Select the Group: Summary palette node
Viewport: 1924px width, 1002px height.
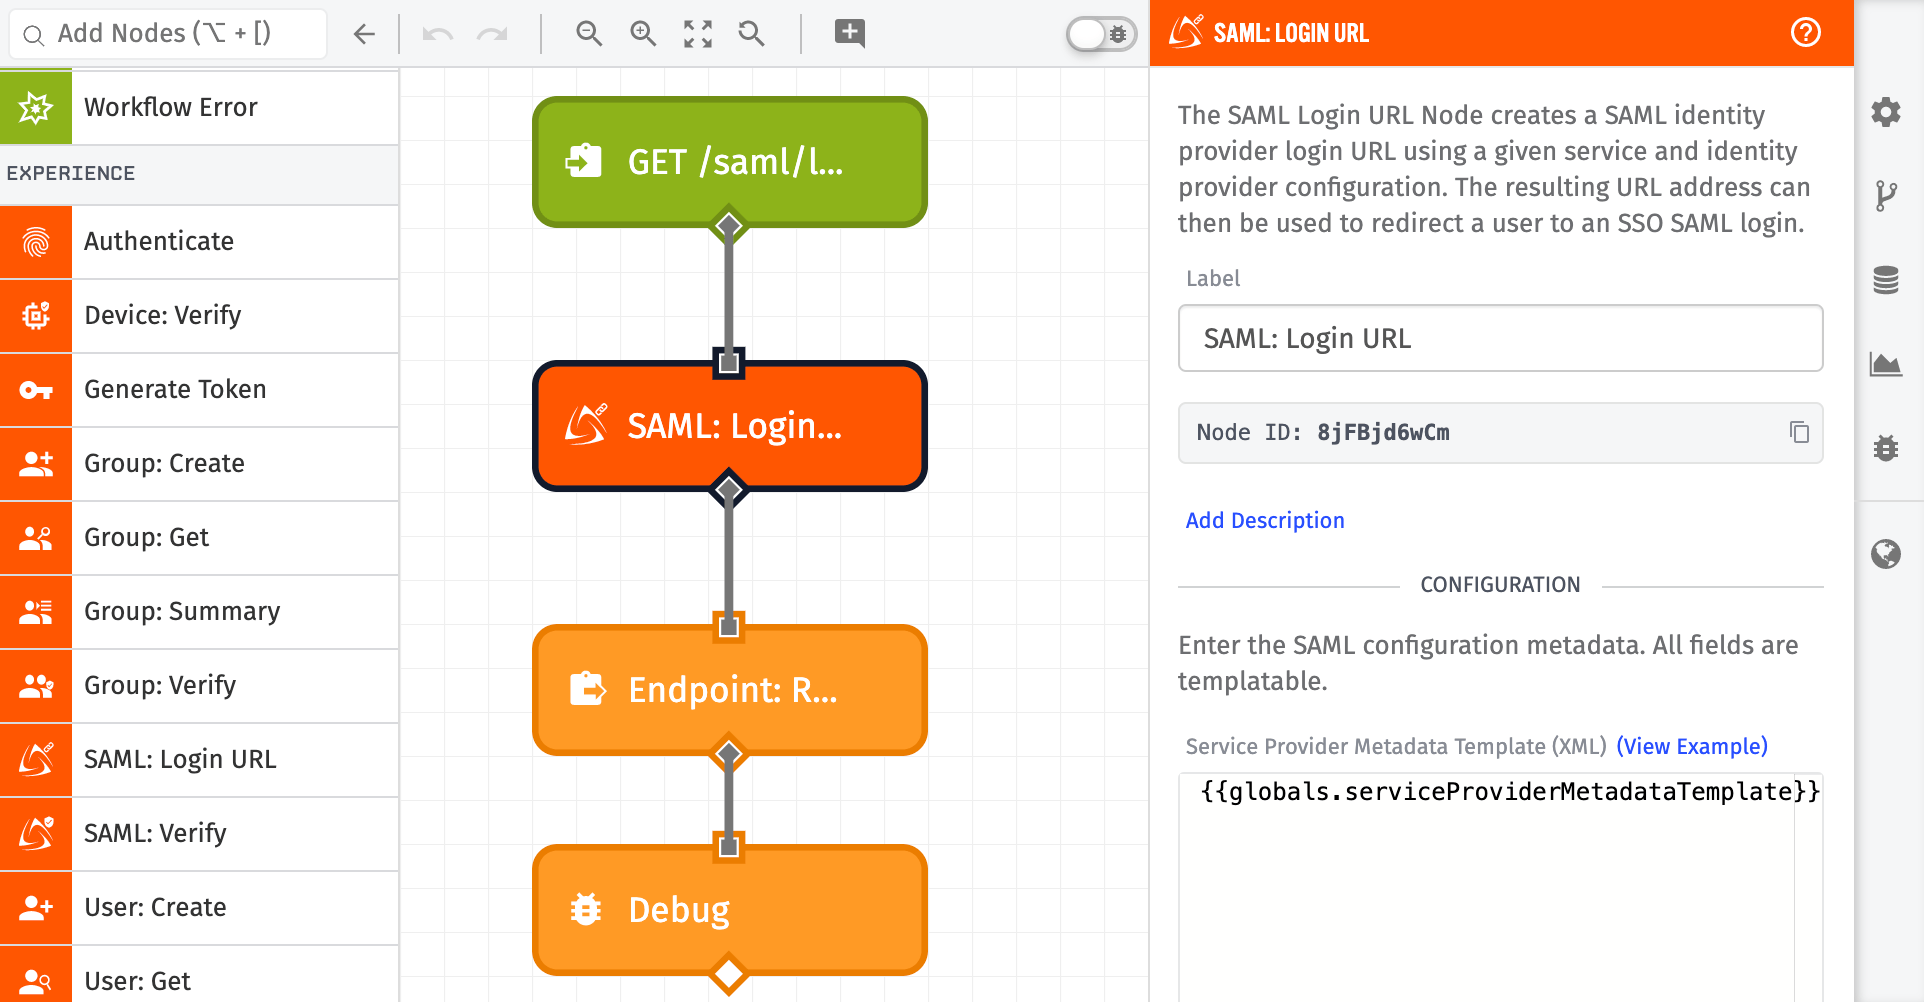[x=199, y=611]
